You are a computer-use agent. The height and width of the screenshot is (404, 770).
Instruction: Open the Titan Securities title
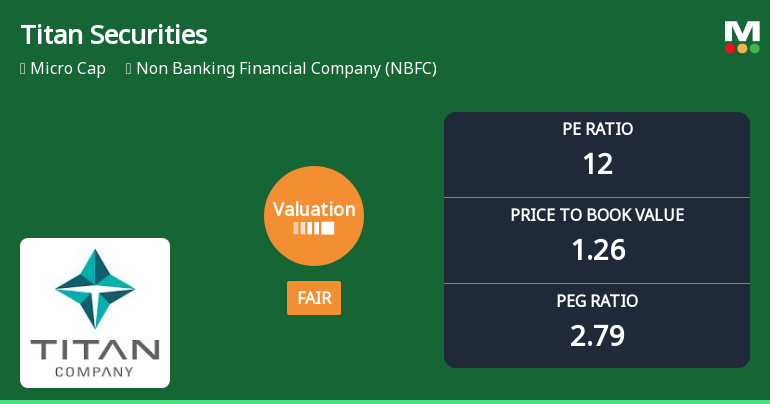[114, 35]
